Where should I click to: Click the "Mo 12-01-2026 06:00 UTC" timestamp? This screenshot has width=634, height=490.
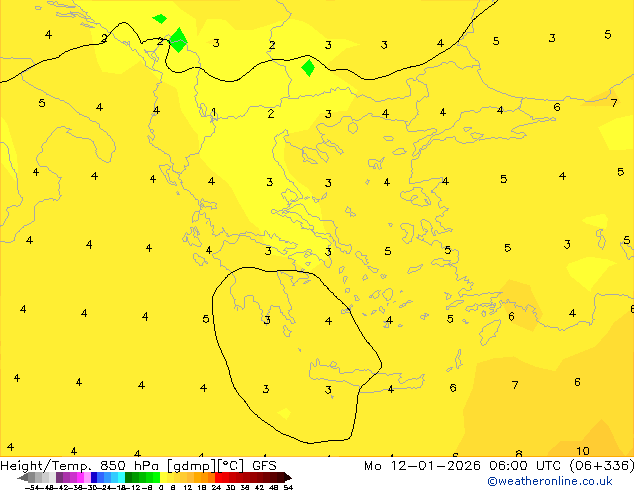pyautogui.click(x=463, y=466)
